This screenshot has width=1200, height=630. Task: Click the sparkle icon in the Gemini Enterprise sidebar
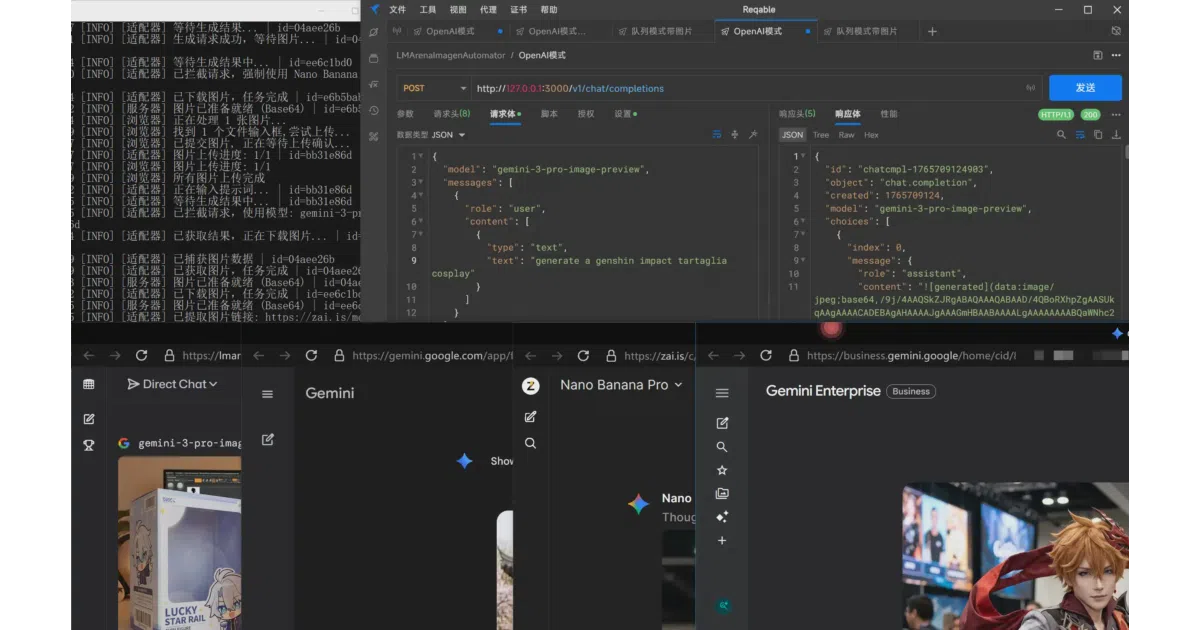coord(722,517)
